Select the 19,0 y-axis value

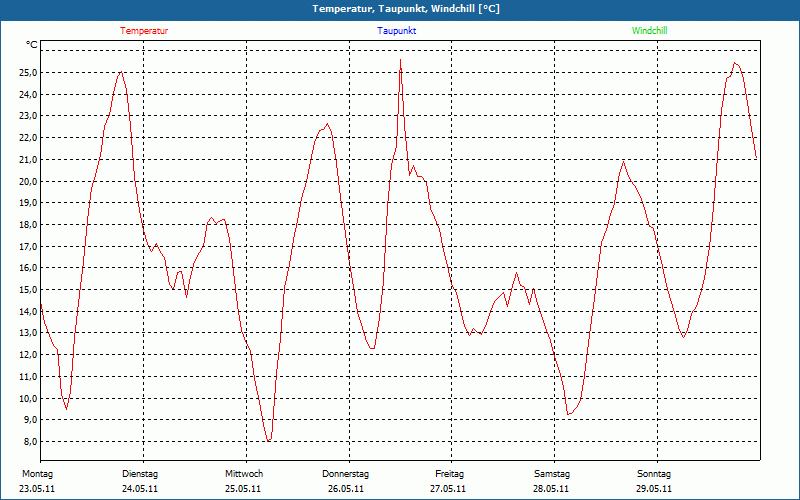28,203
